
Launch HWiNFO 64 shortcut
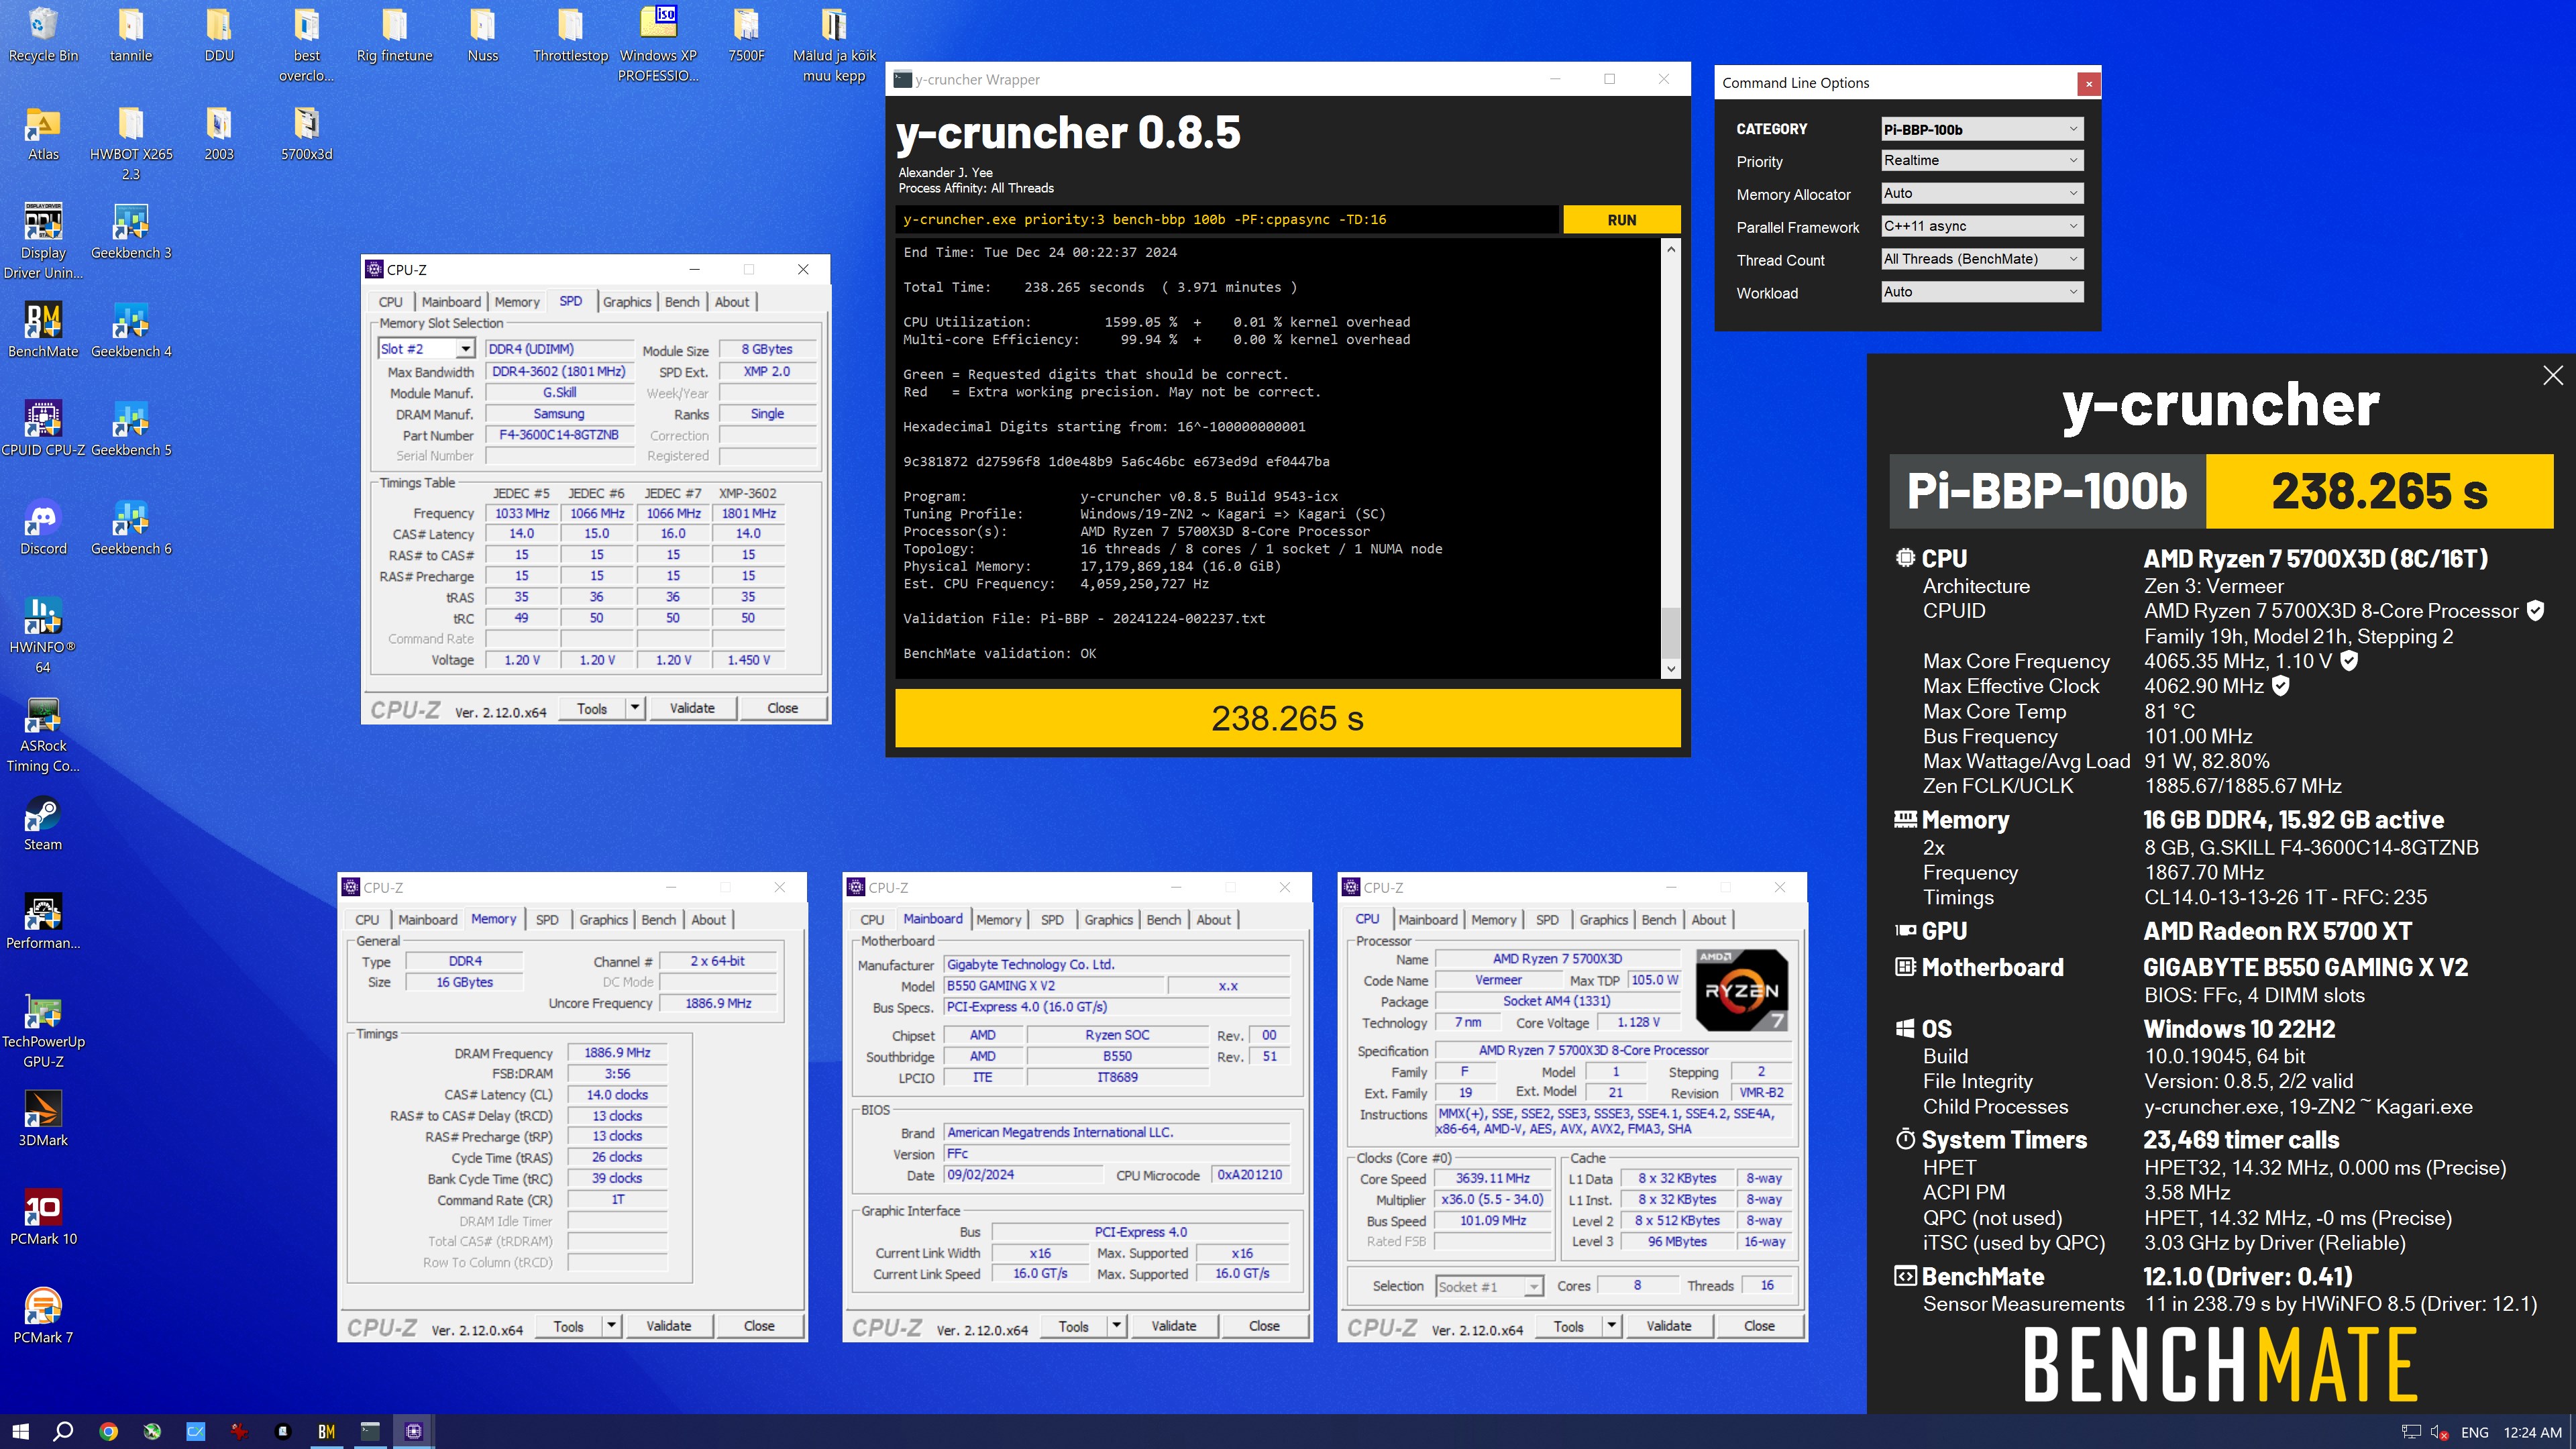43,636
